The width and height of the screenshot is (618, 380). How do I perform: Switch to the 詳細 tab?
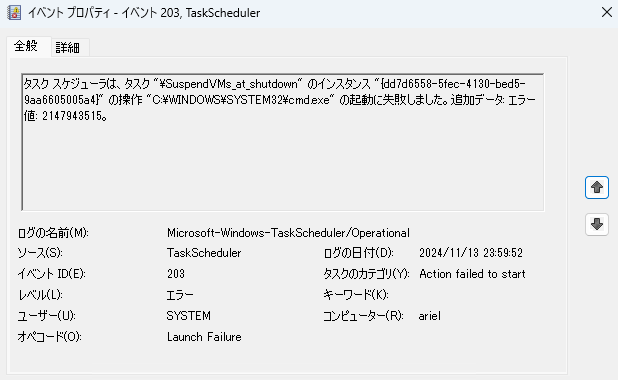pyautogui.click(x=67, y=48)
